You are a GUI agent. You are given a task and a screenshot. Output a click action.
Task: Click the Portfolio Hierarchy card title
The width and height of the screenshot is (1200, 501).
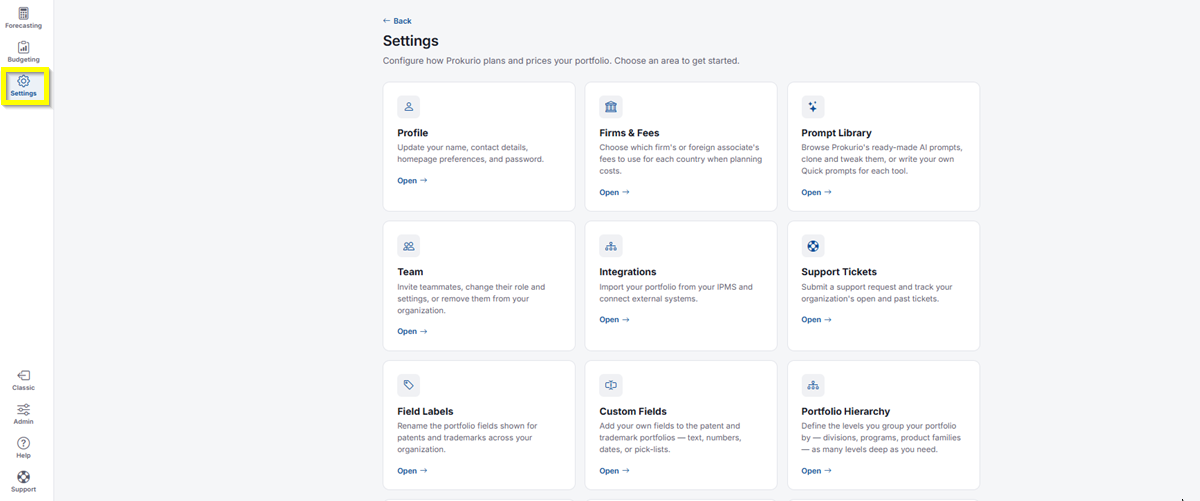click(846, 411)
